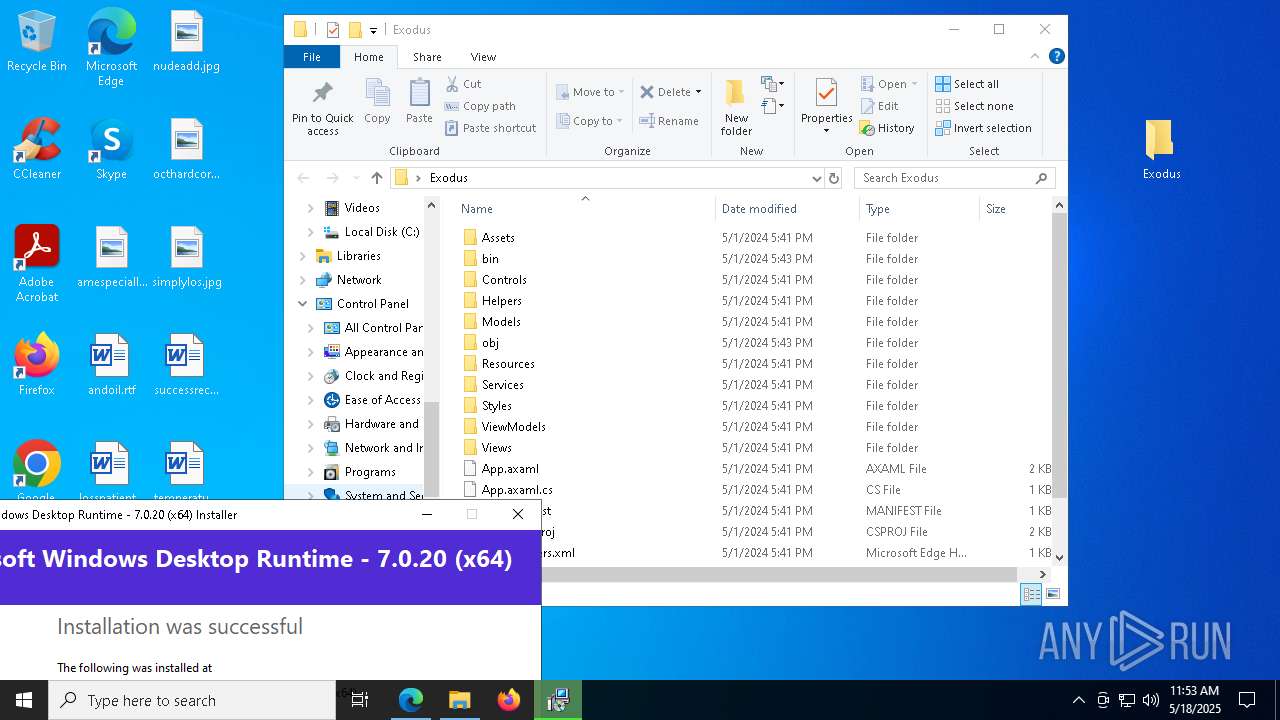Viewport: 1280px width, 720px height.
Task: Open Microsoft Edge from taskbar
Action: pyautogui.click(x=411, y=700)
